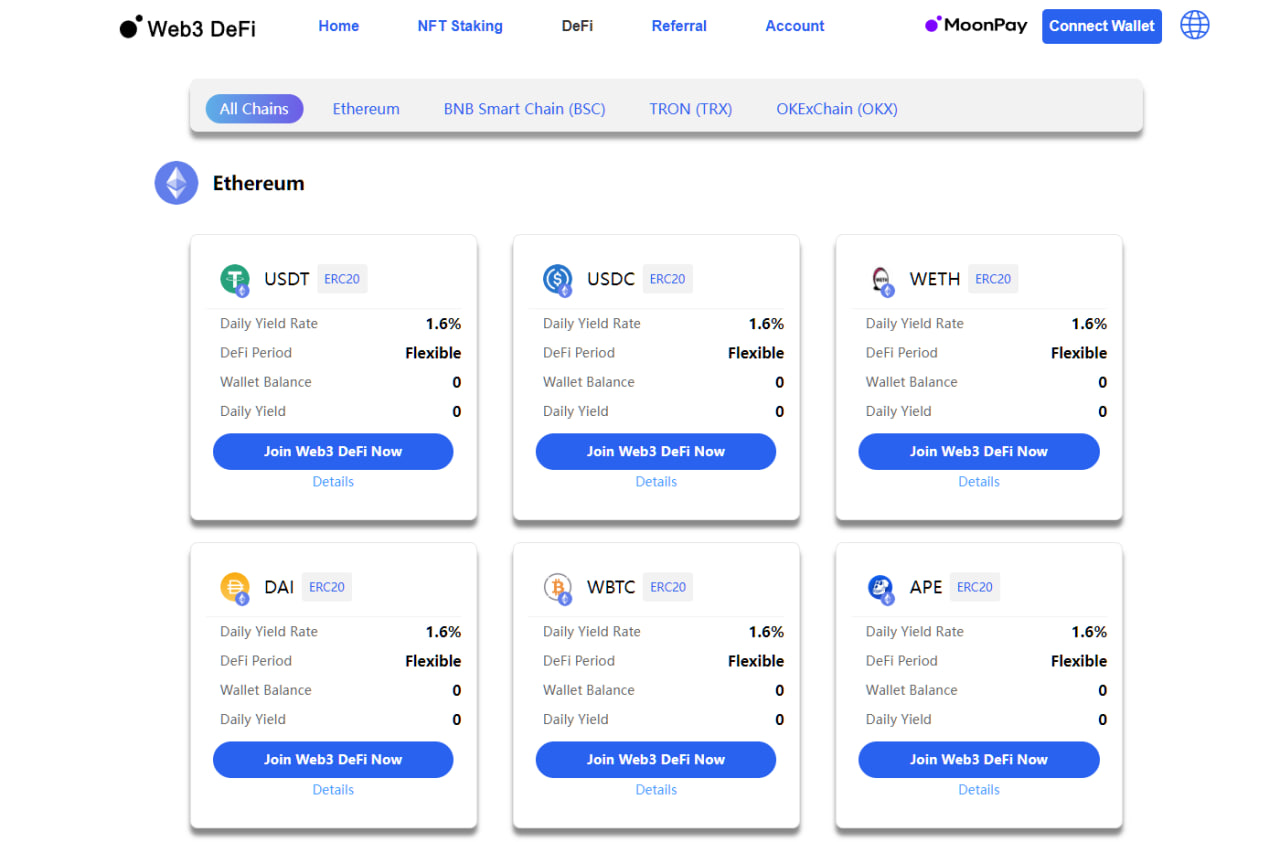The height and width of the screenshot is (842, 1280).
Task: Click Daily Yield Rate label on WBTC card
Action: (592, 632)
